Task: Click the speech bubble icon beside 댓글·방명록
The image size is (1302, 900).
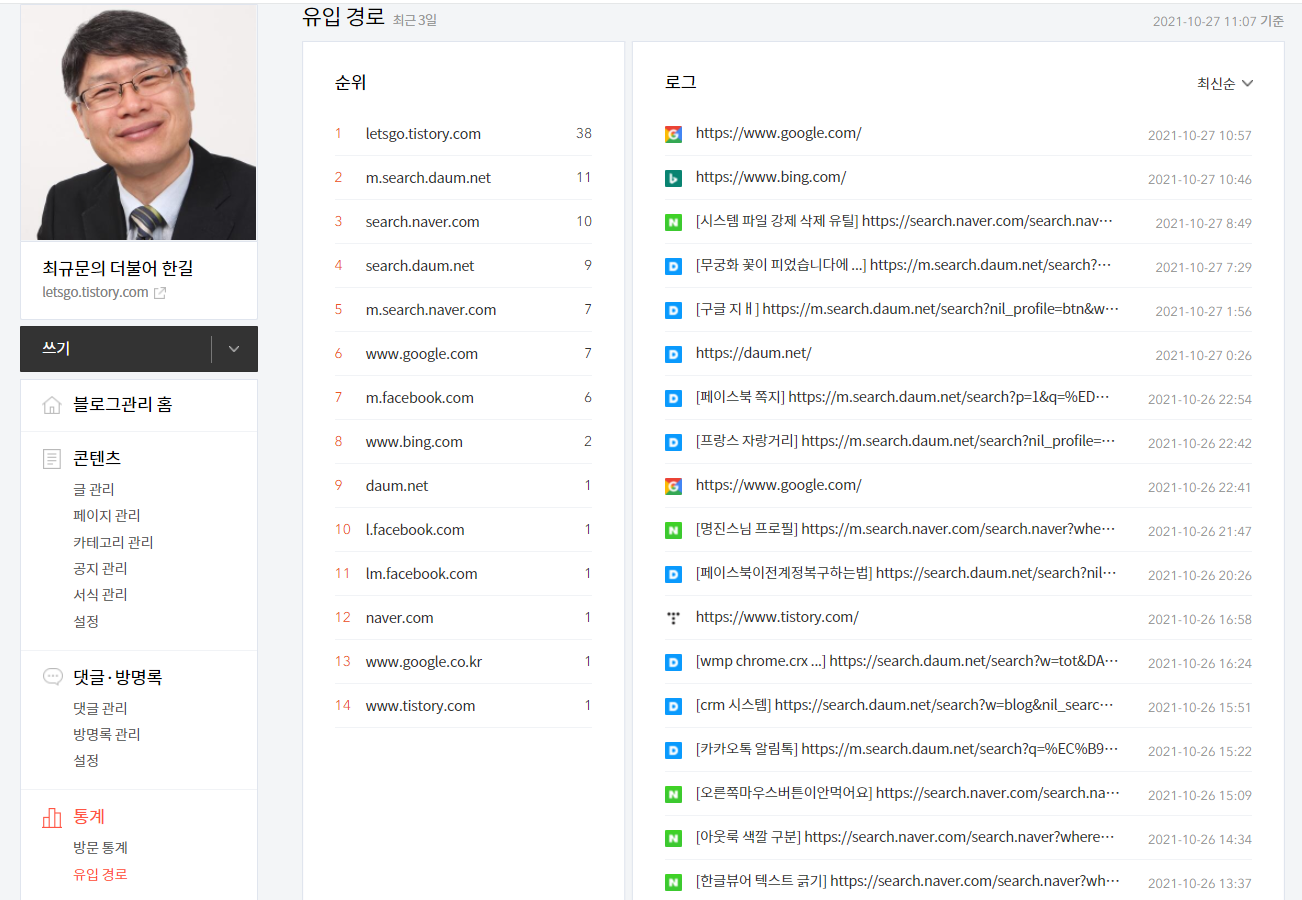Action: click(x=52, y=677)
